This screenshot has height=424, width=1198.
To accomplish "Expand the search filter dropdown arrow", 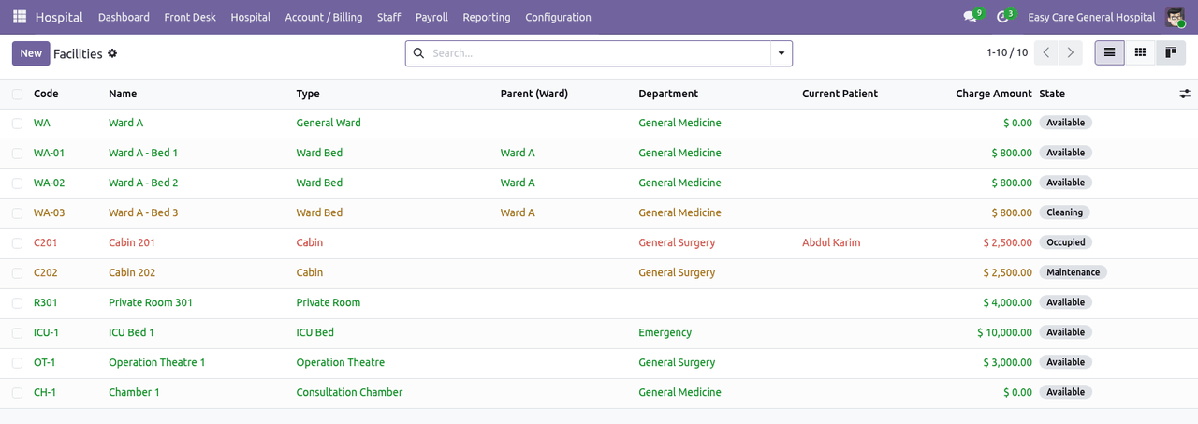I will click(781, 53).
